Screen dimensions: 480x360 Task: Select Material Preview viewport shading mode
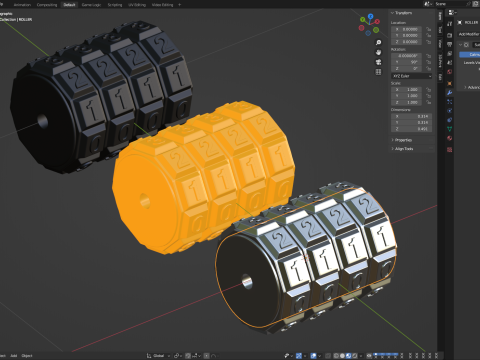click(348, 356)
